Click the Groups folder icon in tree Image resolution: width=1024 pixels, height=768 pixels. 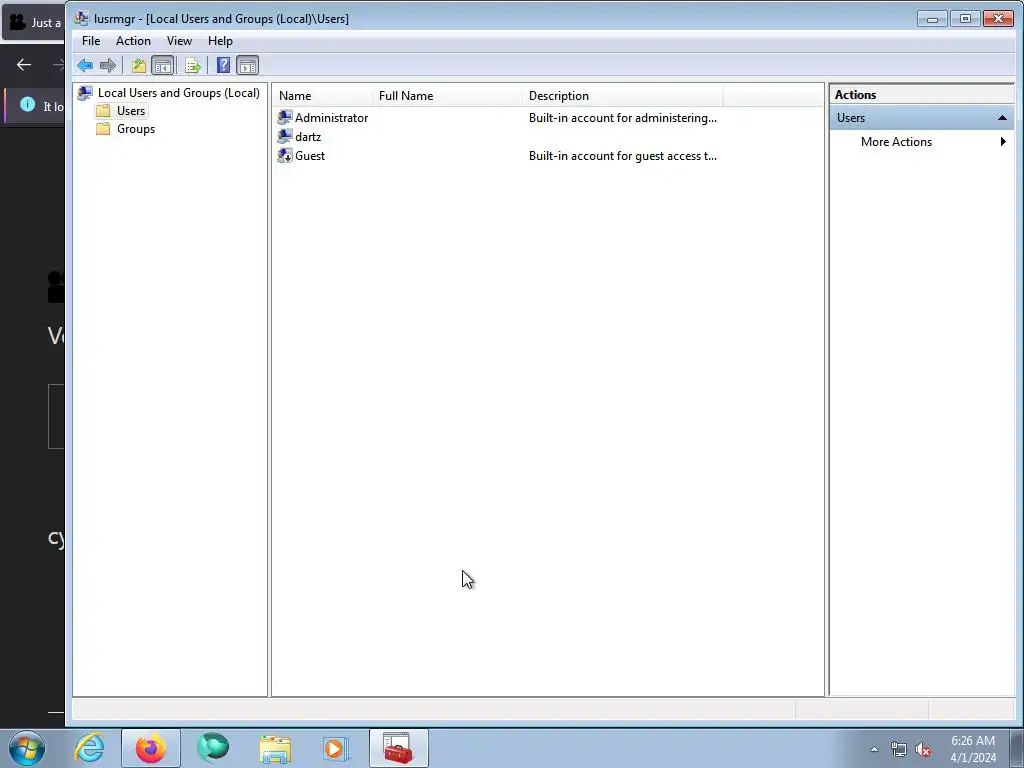click(x=103, y=129)
